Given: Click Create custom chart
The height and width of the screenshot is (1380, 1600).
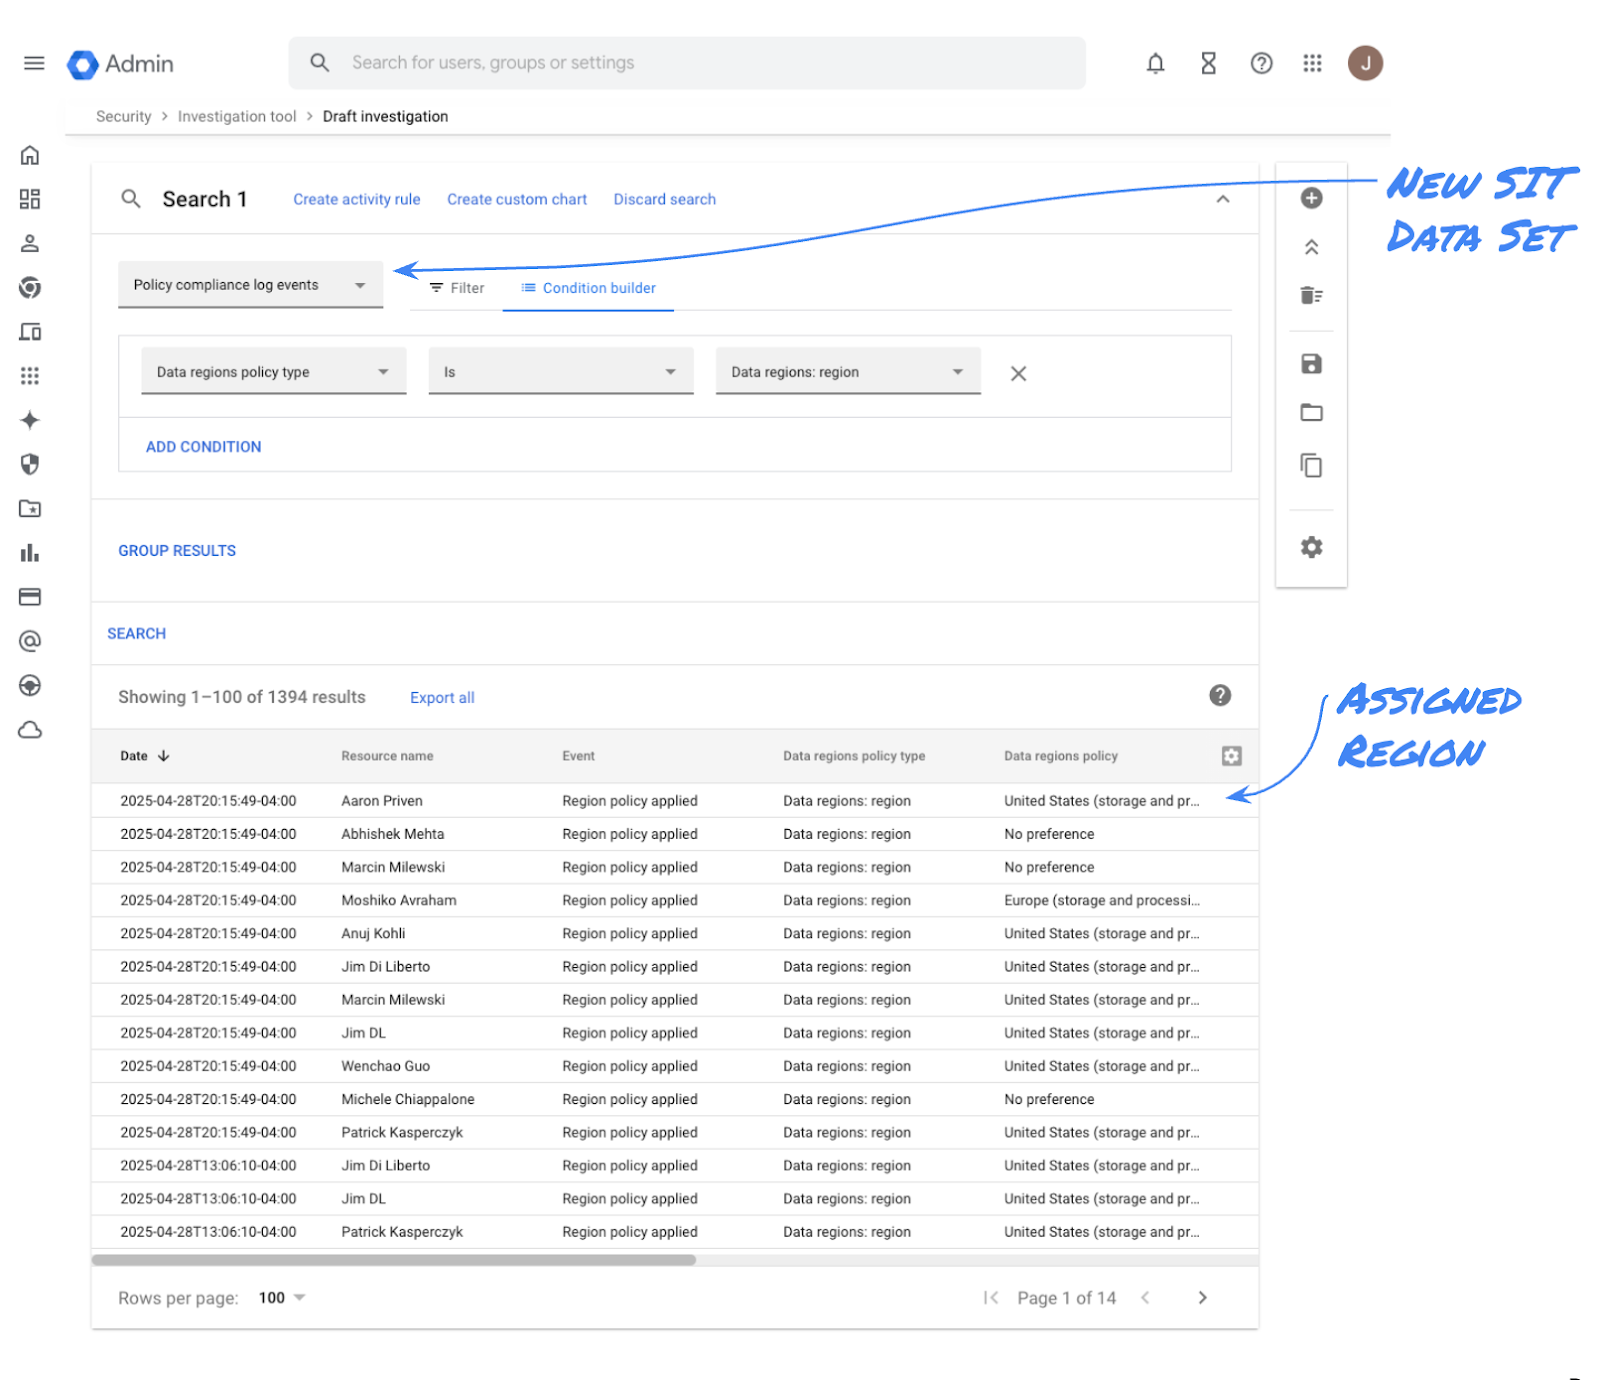Looking at the screenshot, I should 517,199.
